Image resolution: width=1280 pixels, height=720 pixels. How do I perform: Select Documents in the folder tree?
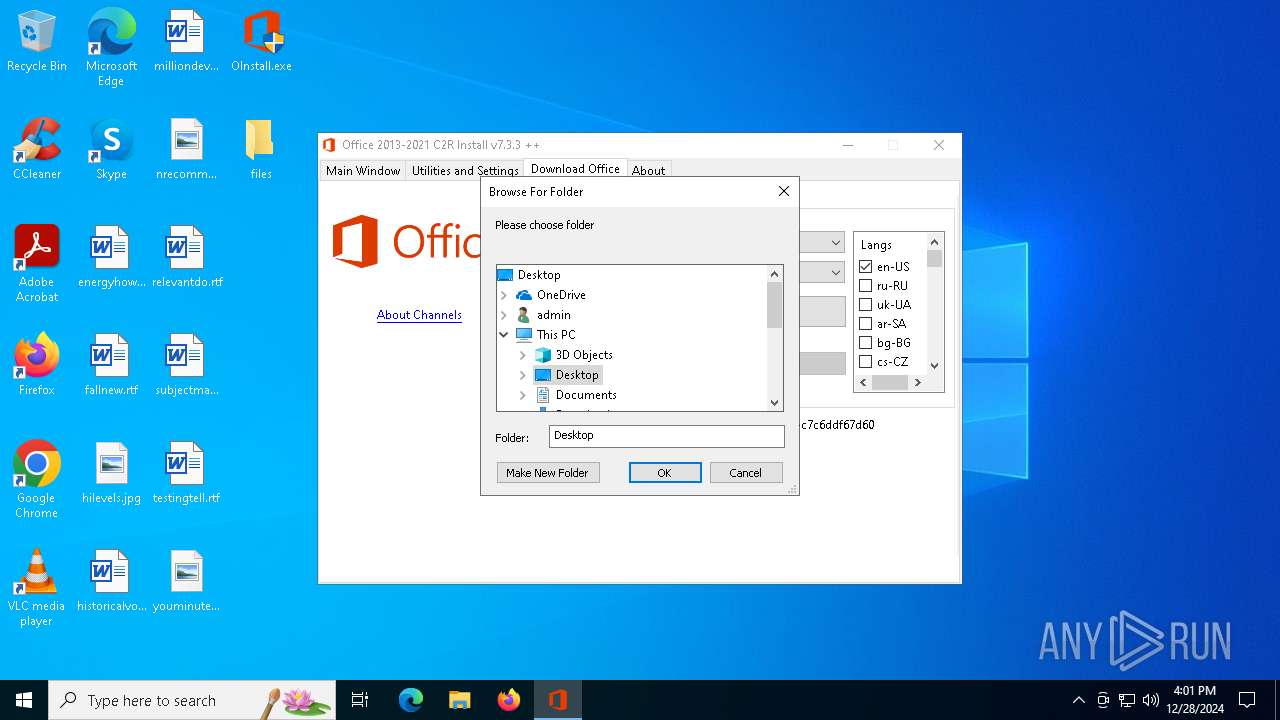(x=586, y=395)
